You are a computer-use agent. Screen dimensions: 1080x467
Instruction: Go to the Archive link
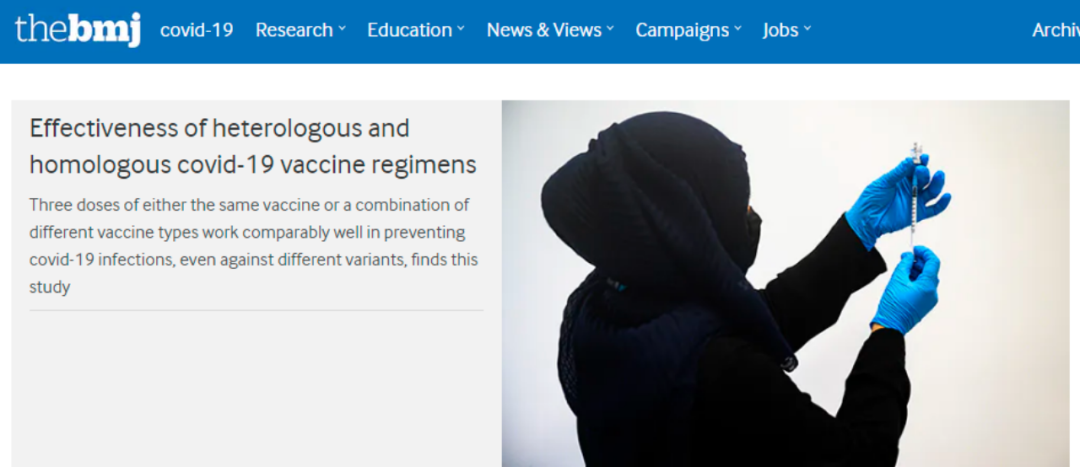click(1056, 30)
